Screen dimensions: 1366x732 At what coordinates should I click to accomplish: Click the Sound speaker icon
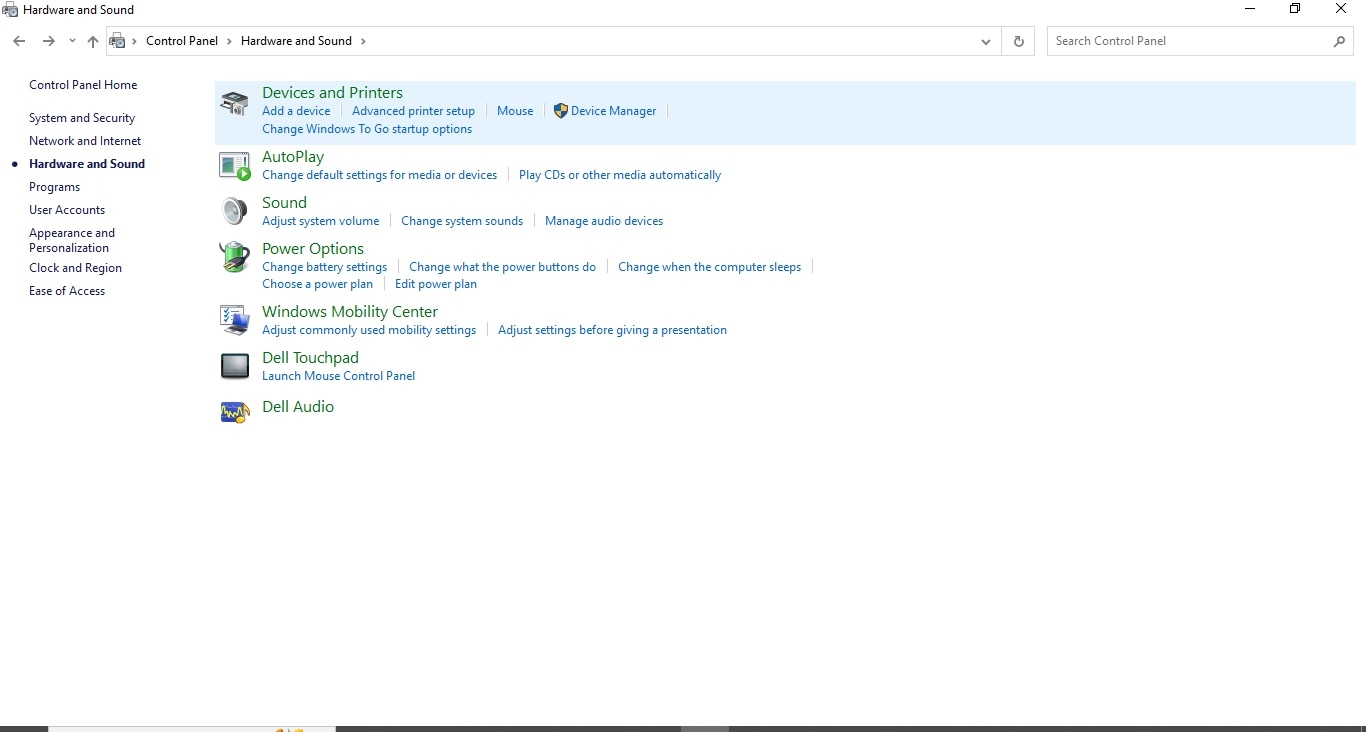pos(234,211)
